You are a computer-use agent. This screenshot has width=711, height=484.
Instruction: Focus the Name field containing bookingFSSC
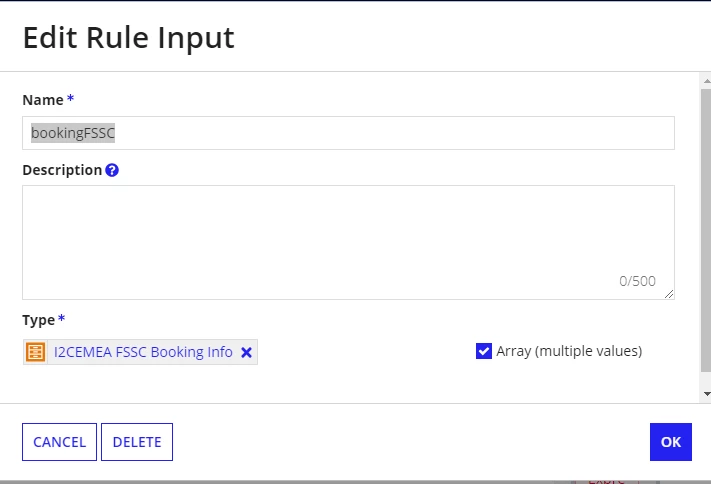(x=348, y=133)
